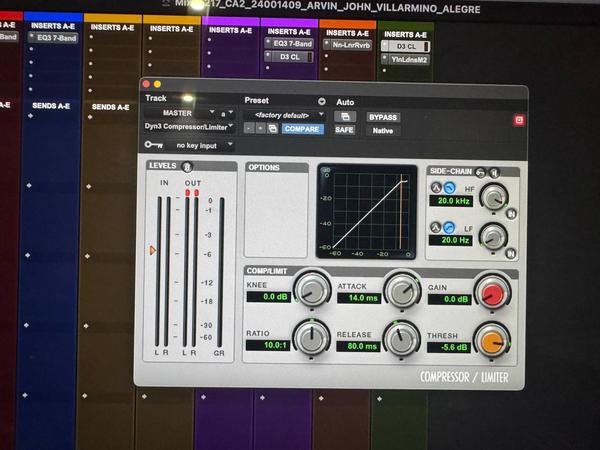
Task: Click the preset copy settings icon
Action: pos(273,129)
